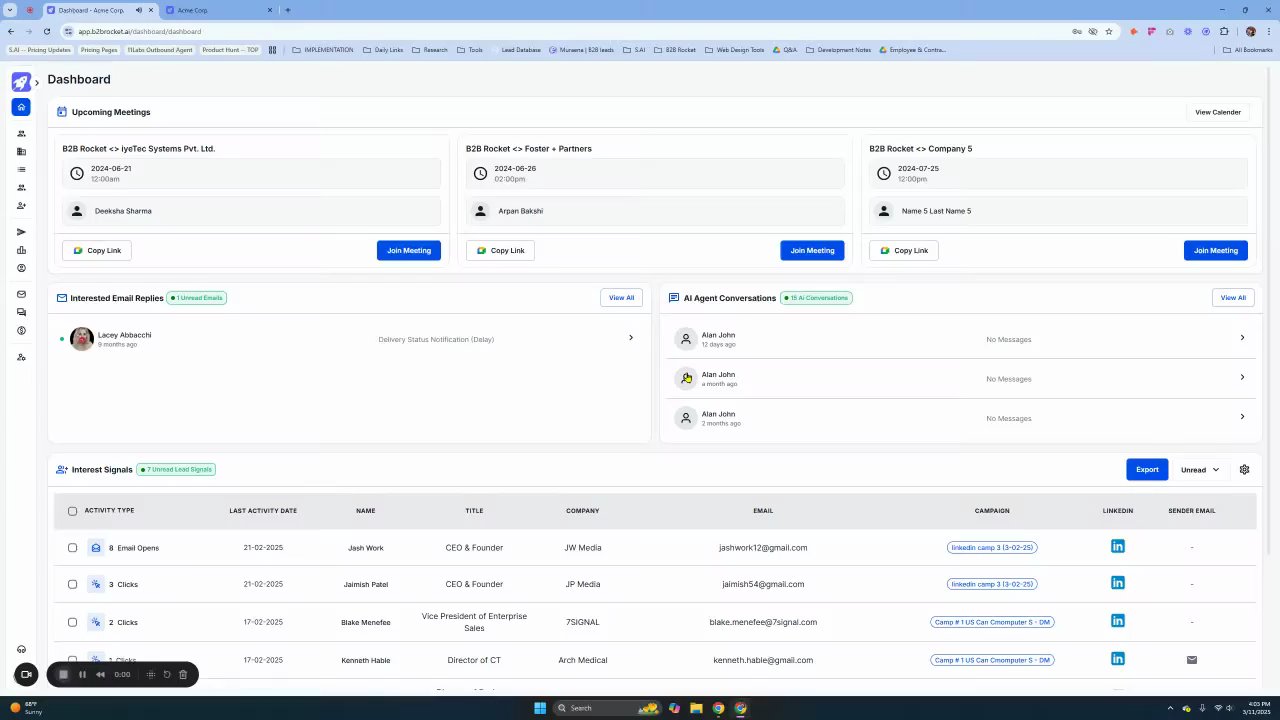The image size is (1280, 720).
Task: Open the weather widget showing Sunny
Action: point(25,708)
